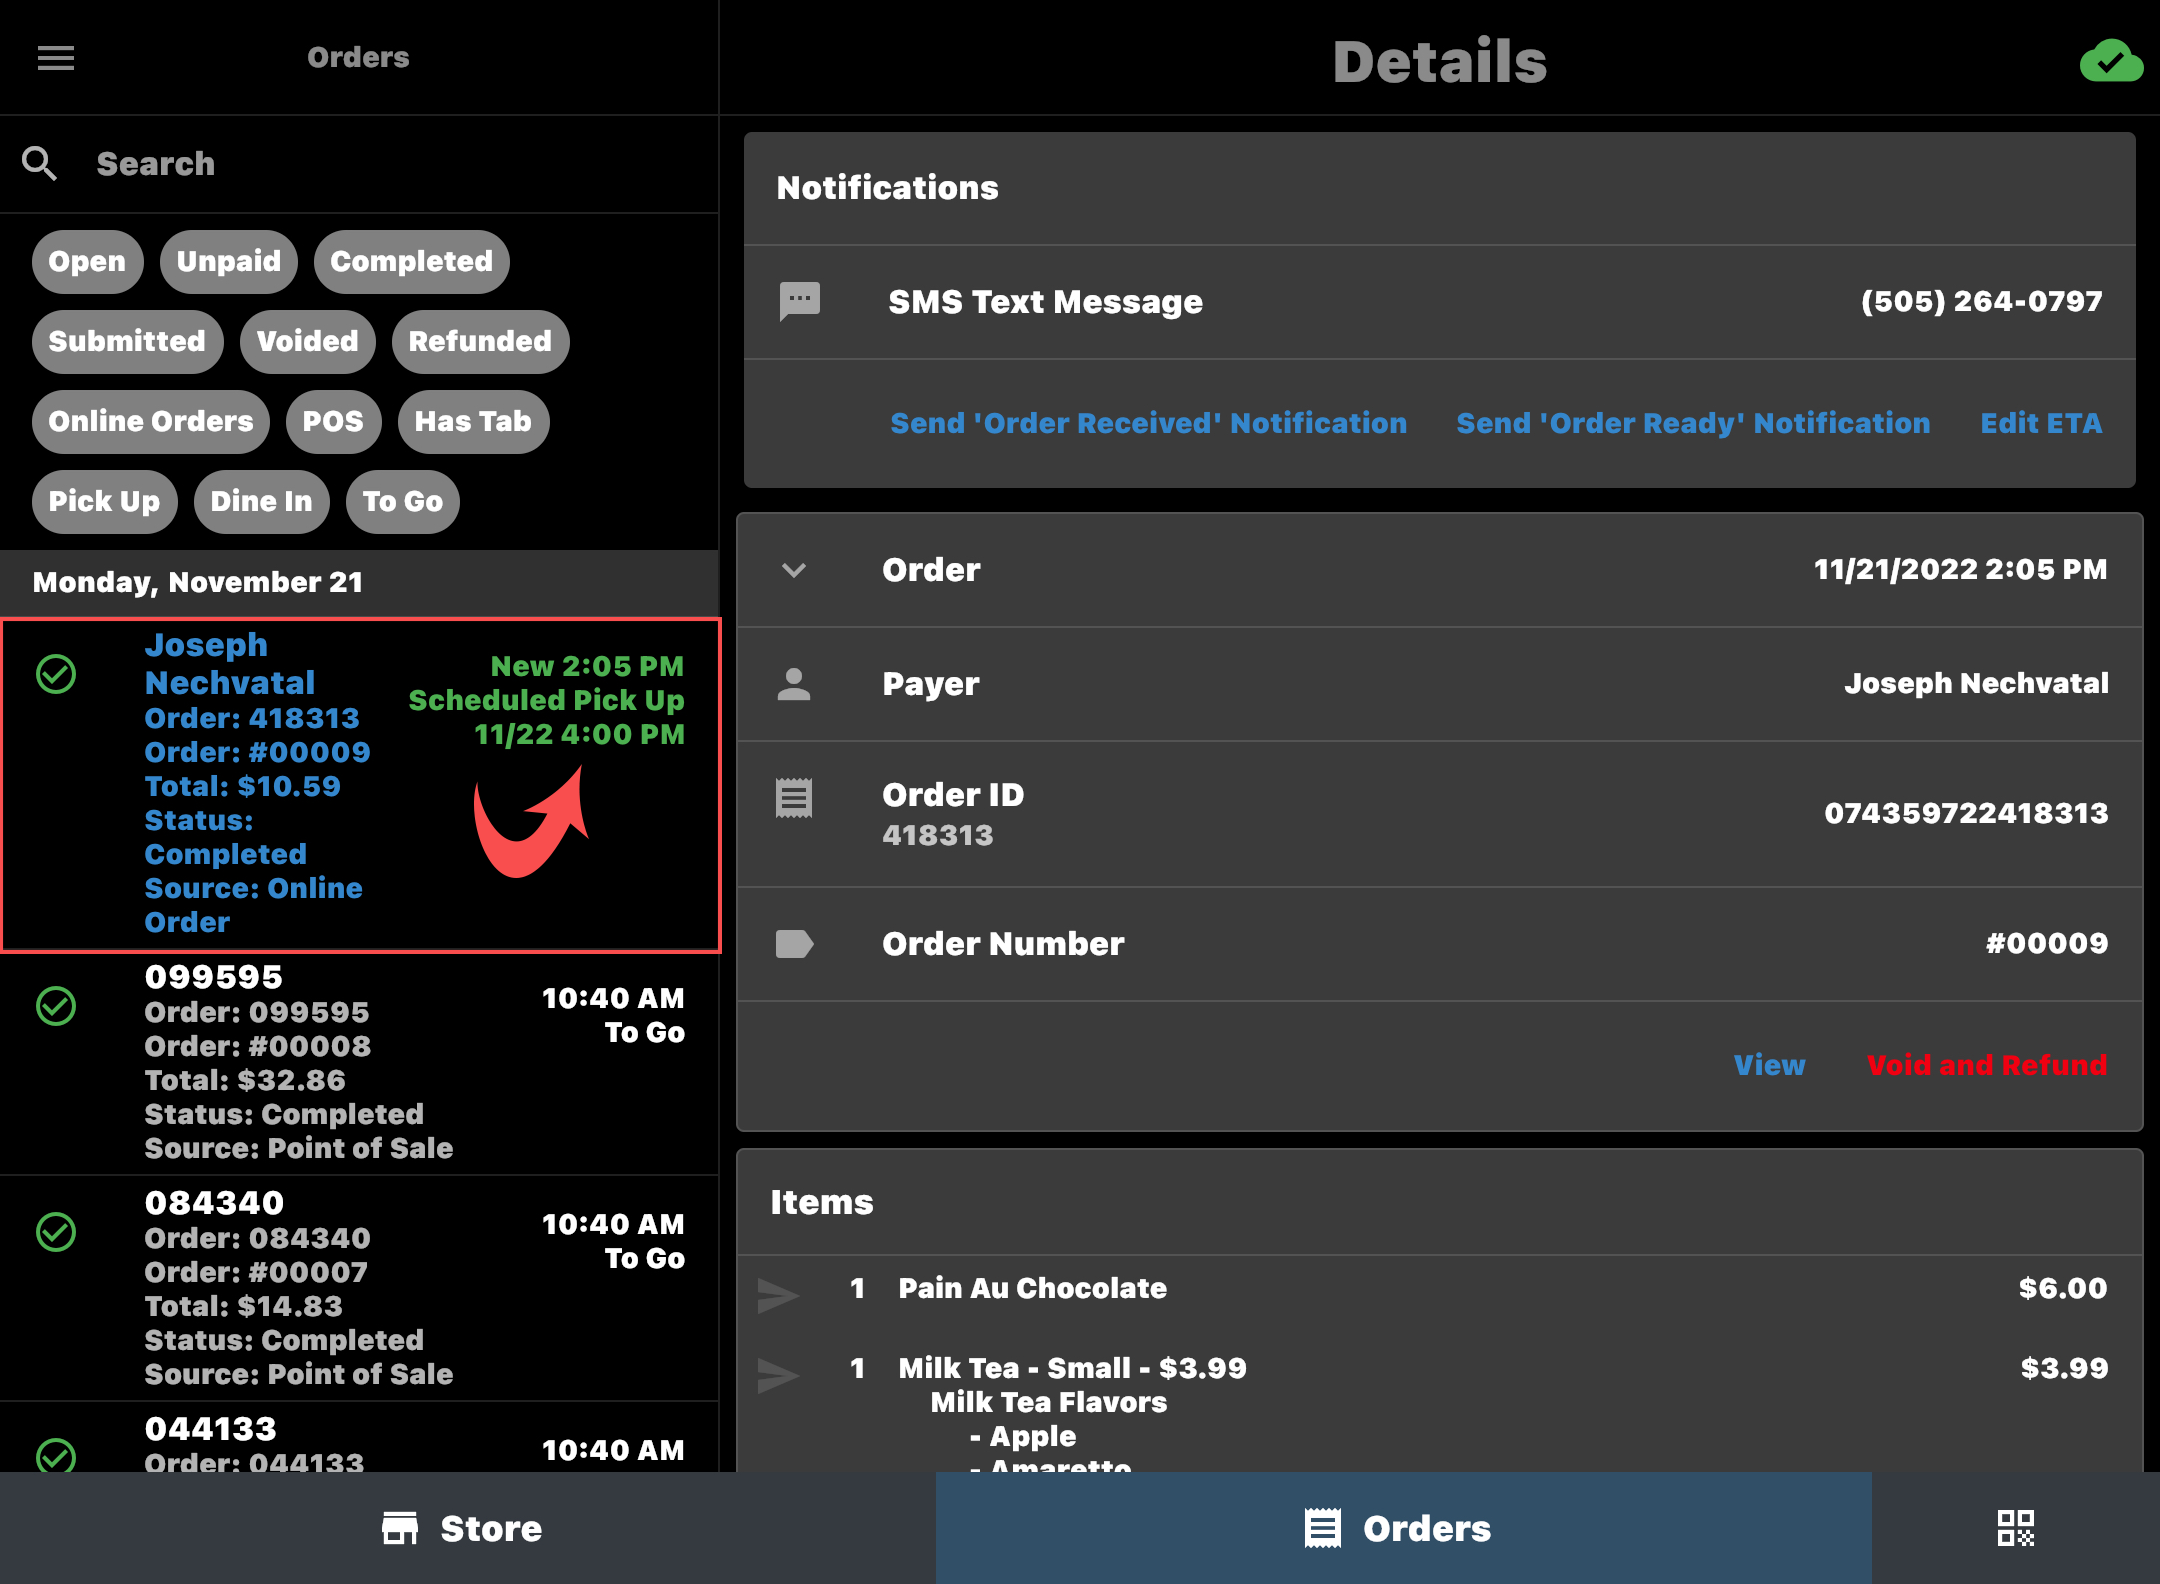The image size is (2160, 1584).
Task: Toggle the Online Orders filter chip
Action: [x=151, y=422]
